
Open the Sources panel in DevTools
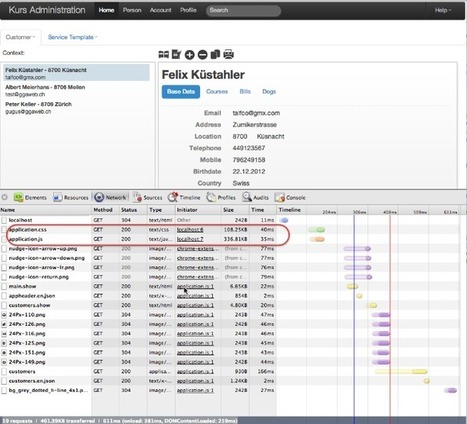click(x=147, y=197)
